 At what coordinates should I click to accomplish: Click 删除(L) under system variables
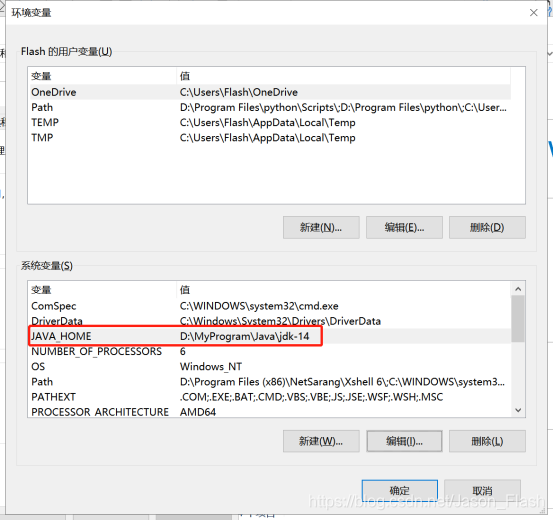point(487,441)
